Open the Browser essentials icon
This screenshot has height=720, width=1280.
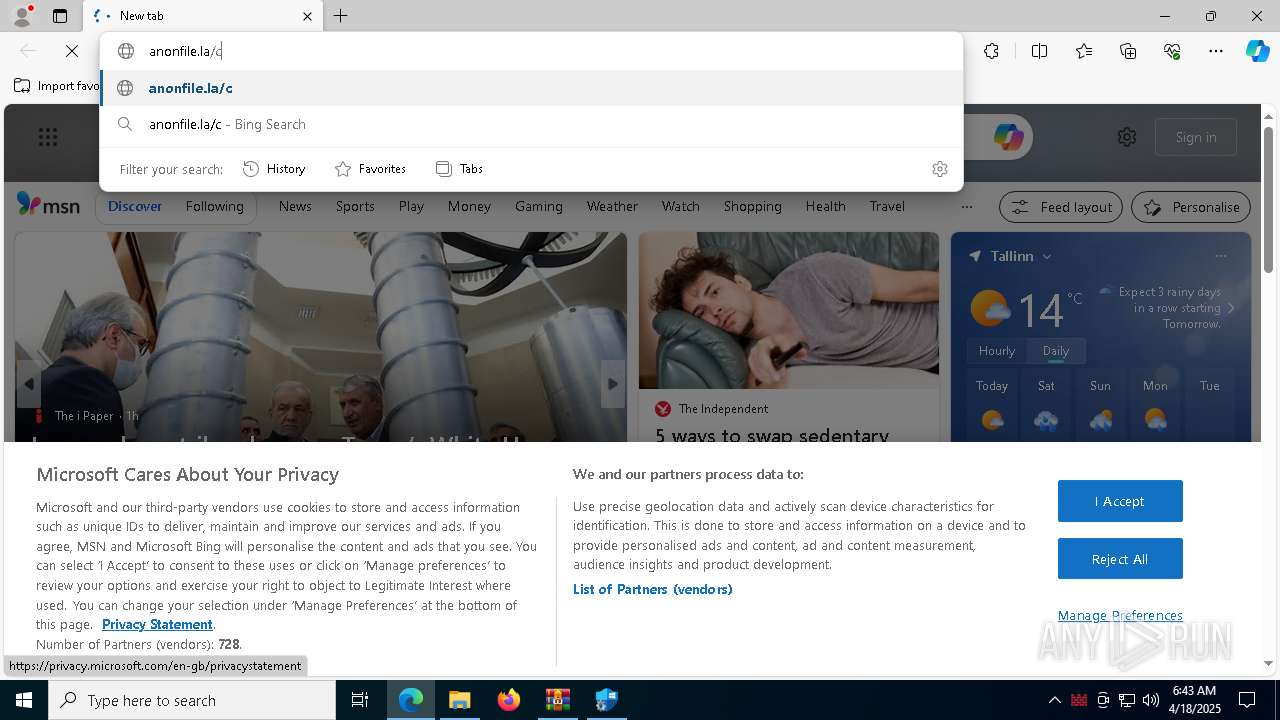(1172, 51)
